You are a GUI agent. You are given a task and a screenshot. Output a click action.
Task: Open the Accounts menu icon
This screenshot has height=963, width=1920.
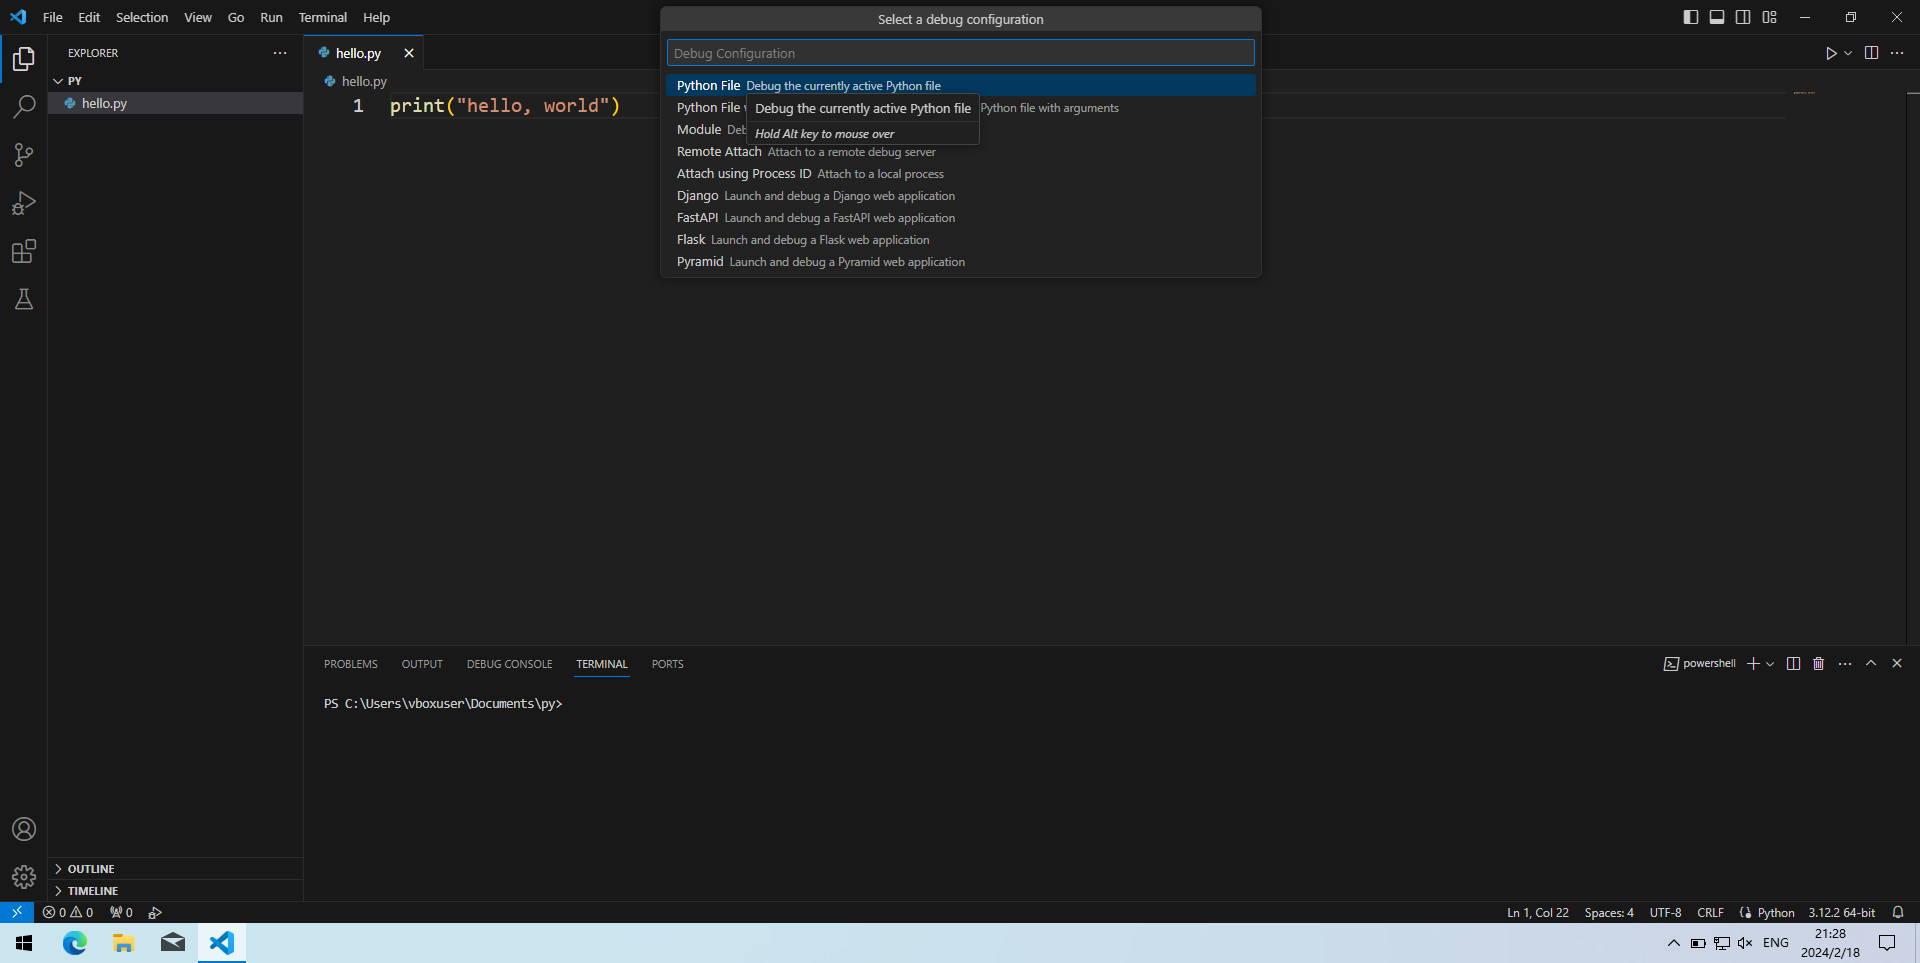coord(24,829)
